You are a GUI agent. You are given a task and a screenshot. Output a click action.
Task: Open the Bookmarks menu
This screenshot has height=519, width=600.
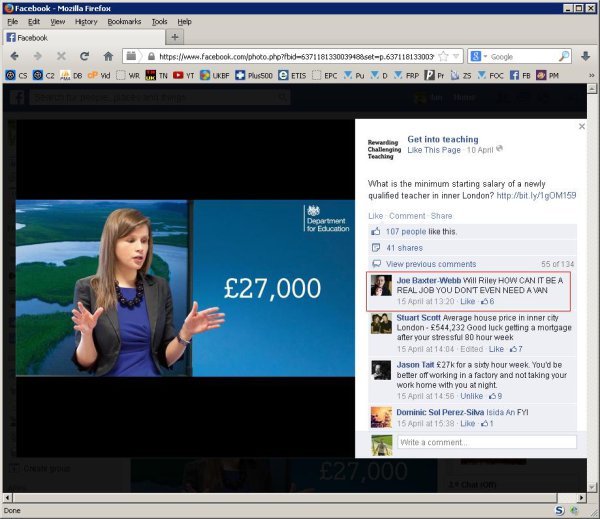[124, 21]
